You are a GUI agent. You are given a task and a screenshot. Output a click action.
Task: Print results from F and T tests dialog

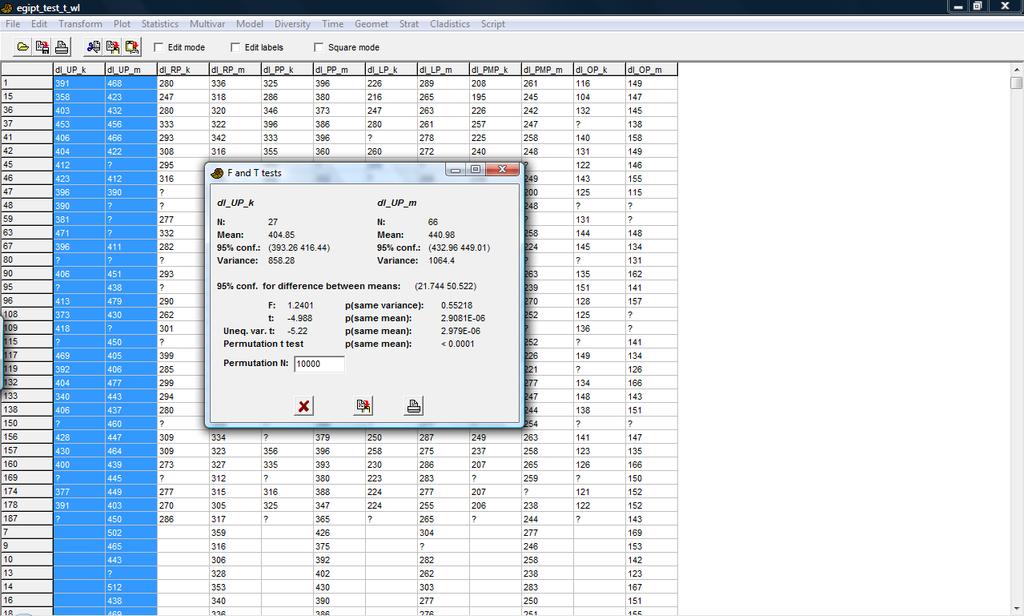point(413,406)
